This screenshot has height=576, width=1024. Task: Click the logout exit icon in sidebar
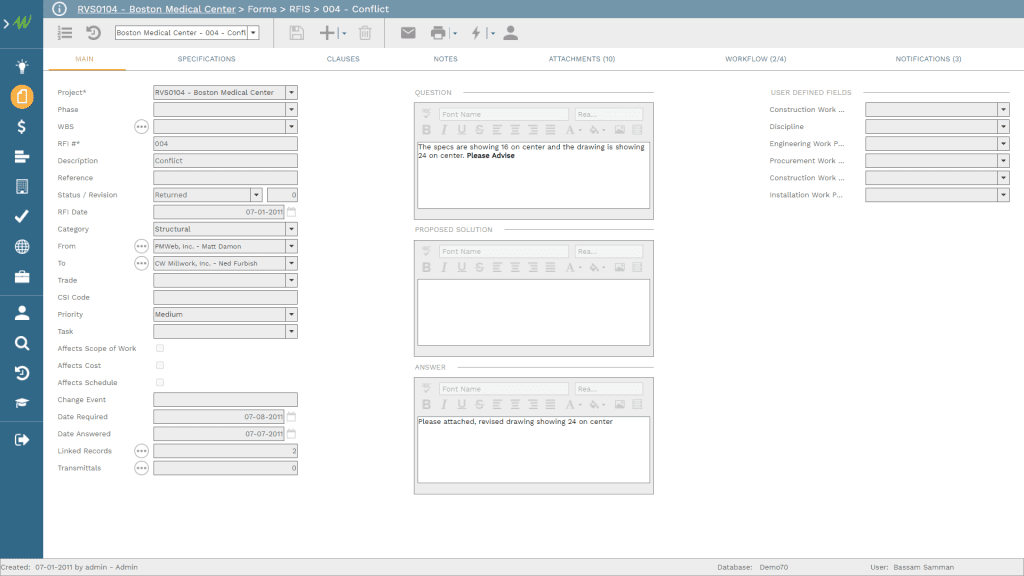[22, 440]
